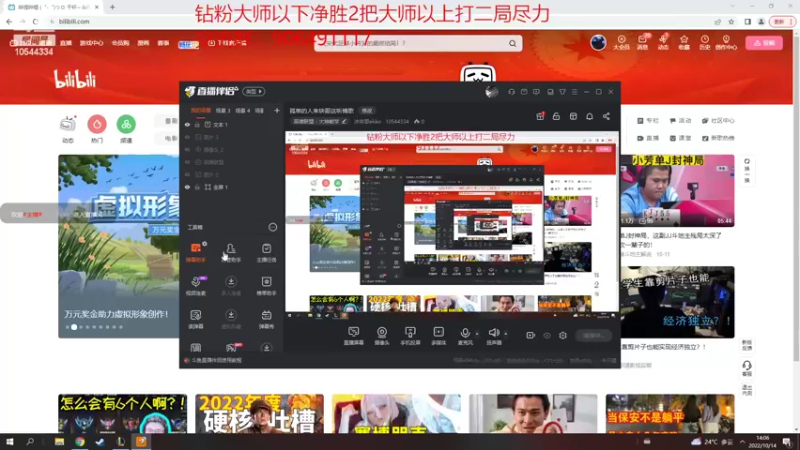This screenshot has height=450, width=800.
Task: Open the streamer tasks tool icon
Action: (266, 252)
